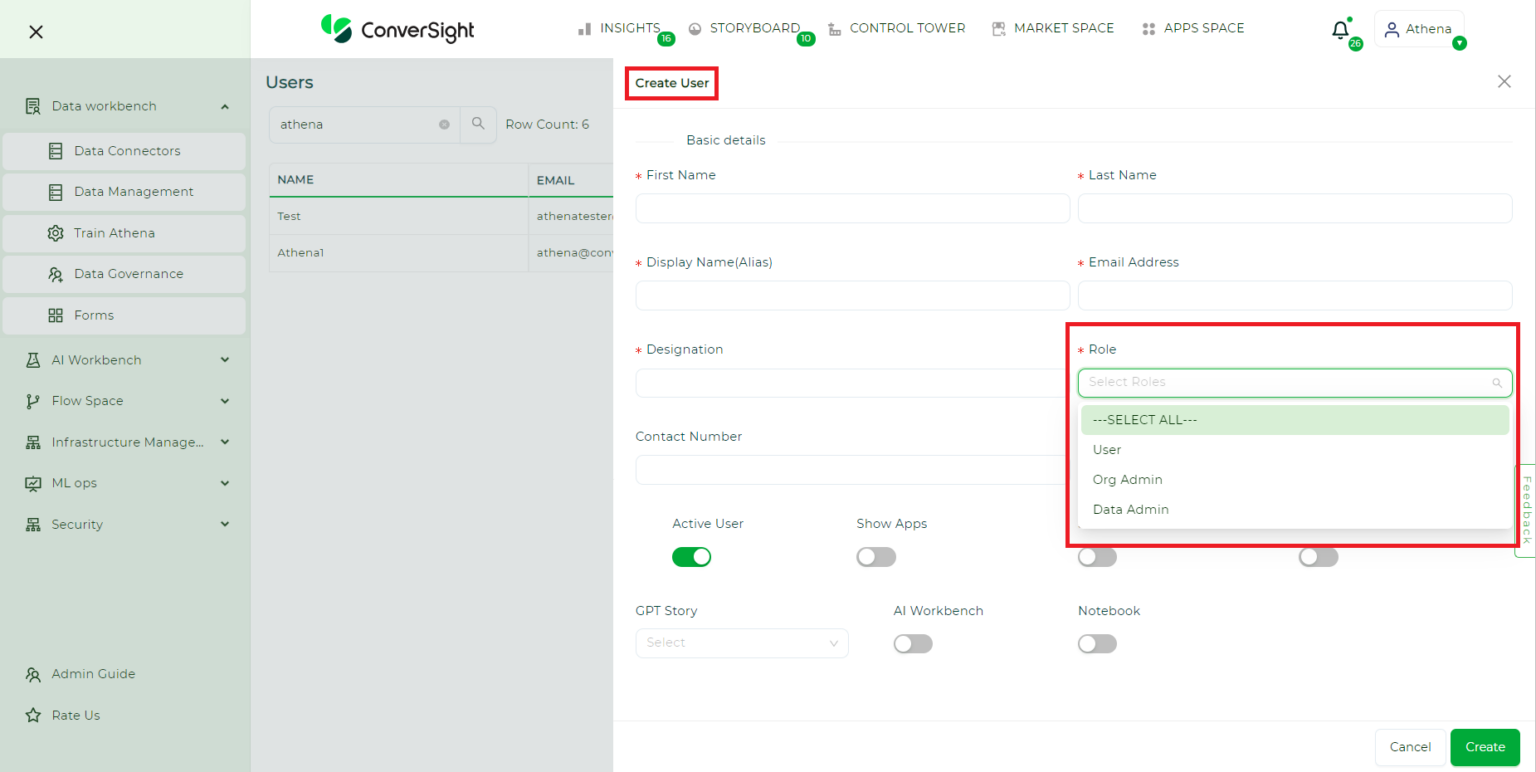Viewport: 1536px width, 772px height.
Task: Click the Data Connectors icon in sidebar
Action: click(56, 151)
